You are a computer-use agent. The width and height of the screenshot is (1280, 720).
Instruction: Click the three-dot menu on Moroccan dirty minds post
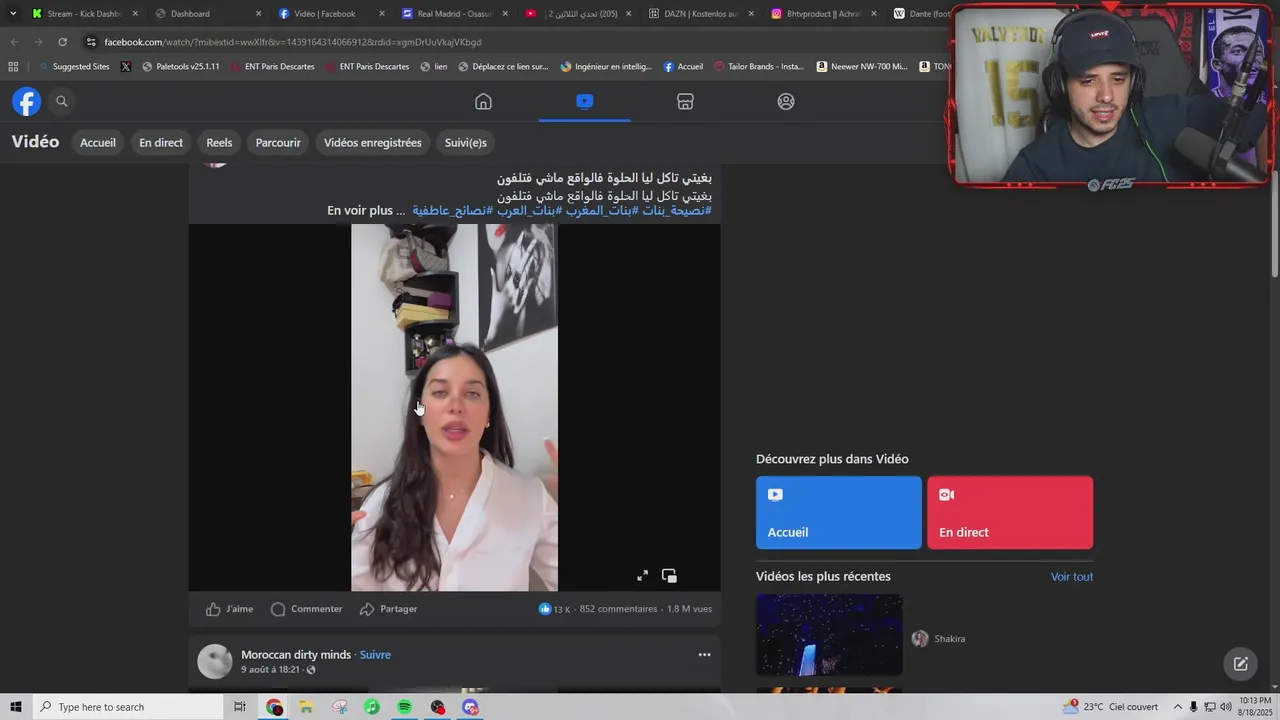pos(704,655)
